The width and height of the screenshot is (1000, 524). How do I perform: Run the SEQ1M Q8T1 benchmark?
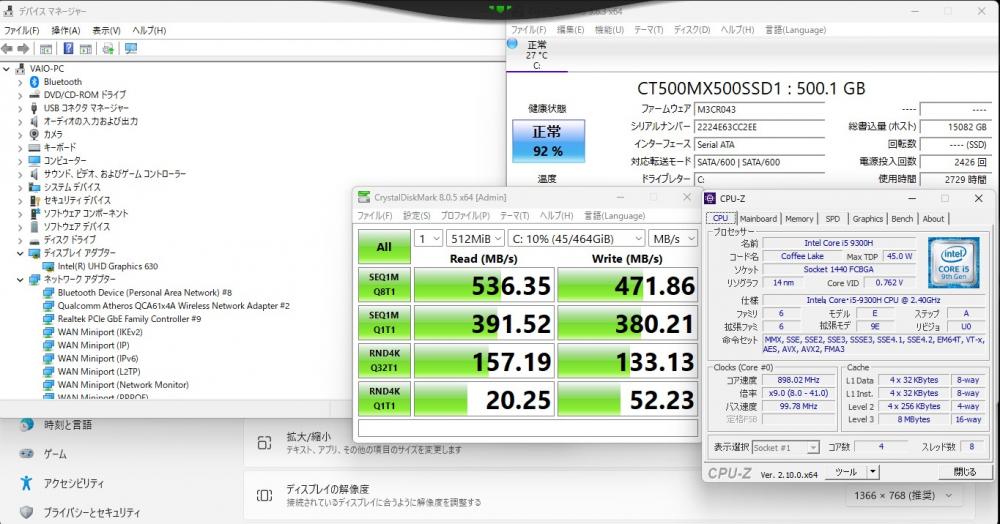click(x=384, y=284)
